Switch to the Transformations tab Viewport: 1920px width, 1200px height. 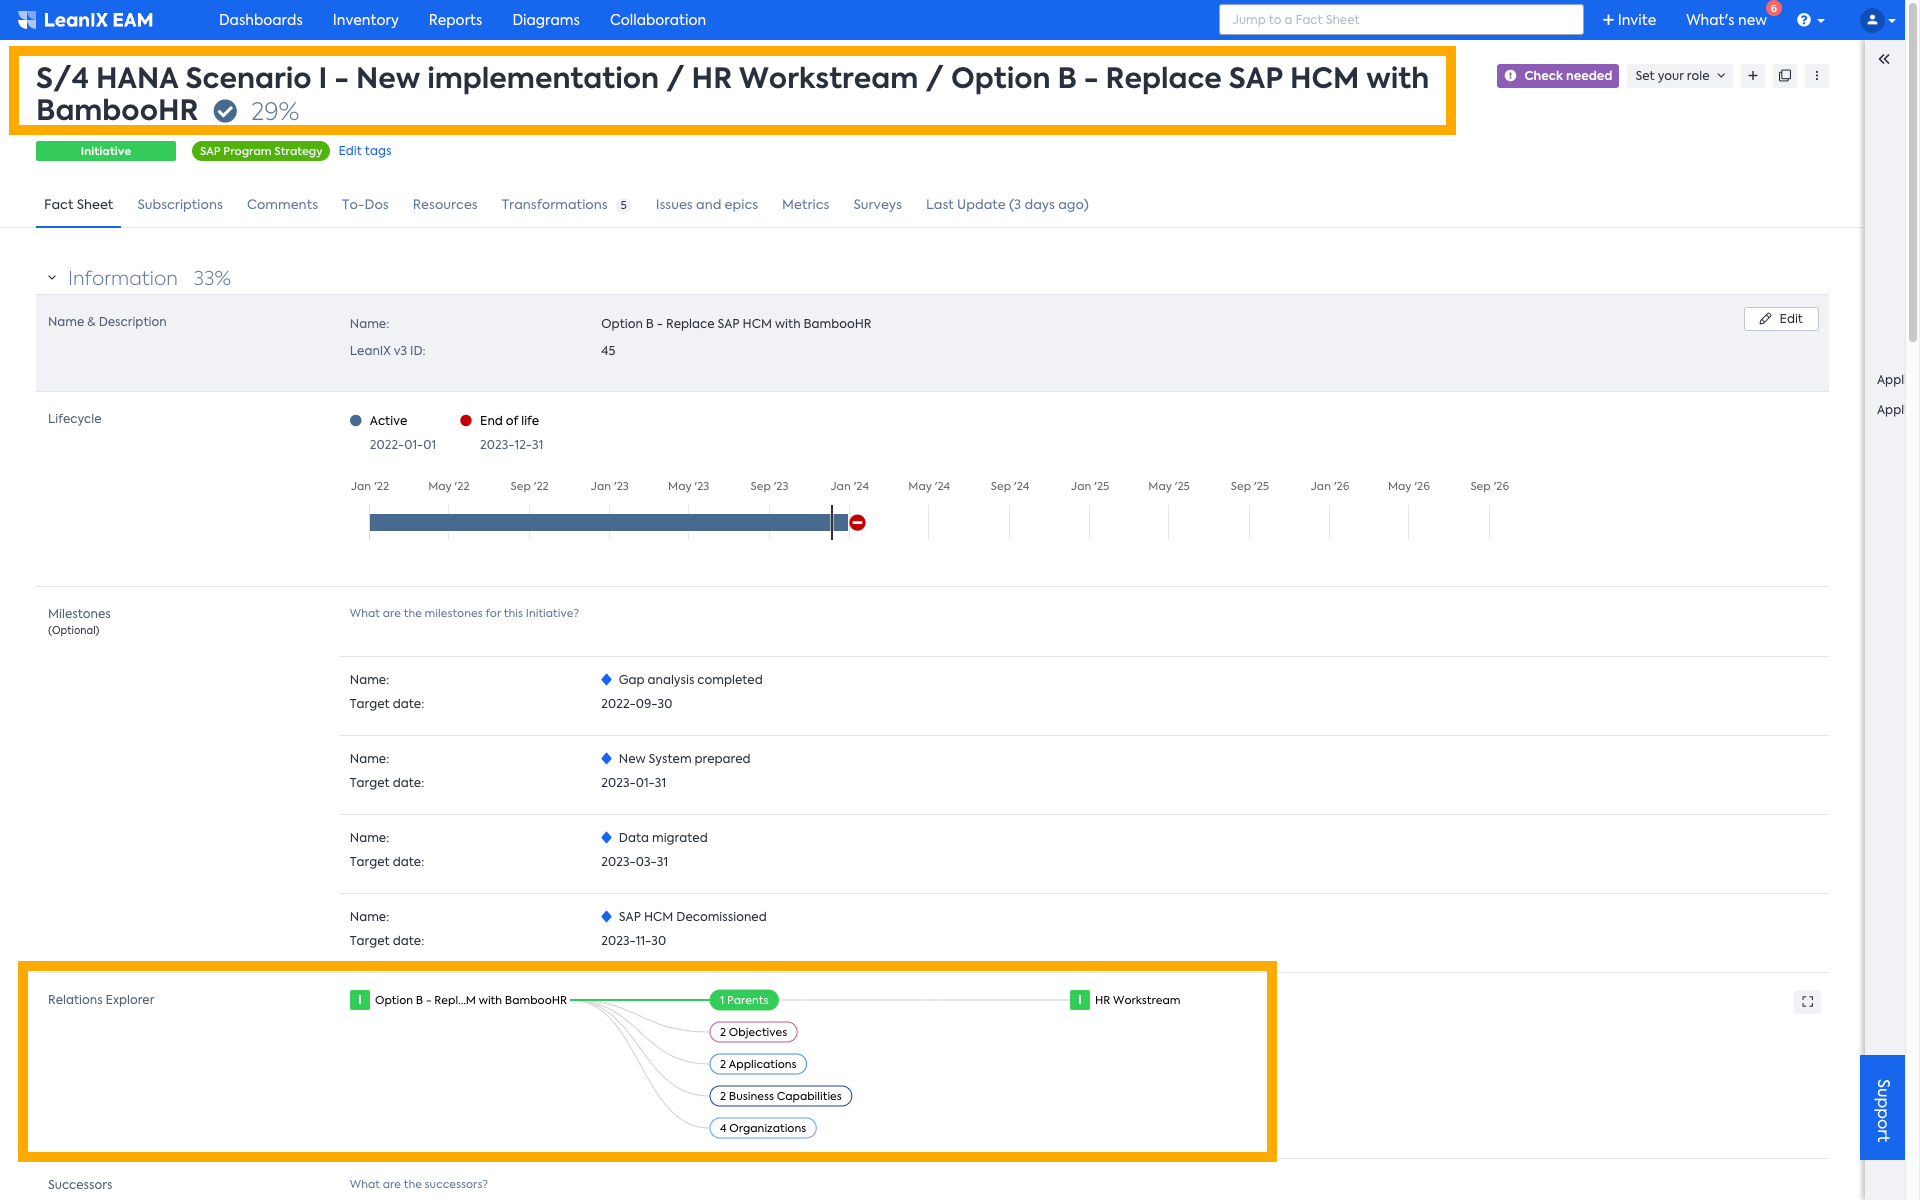[x=566, y=205]
